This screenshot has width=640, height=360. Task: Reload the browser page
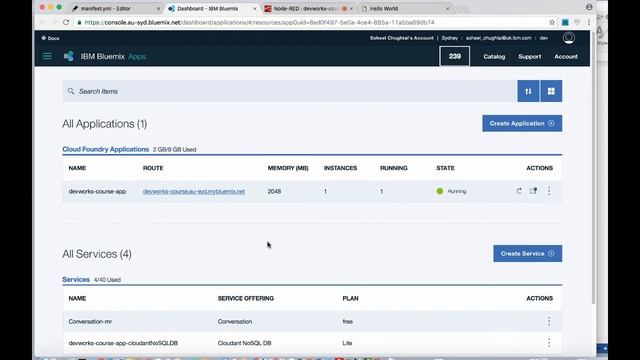66,22
